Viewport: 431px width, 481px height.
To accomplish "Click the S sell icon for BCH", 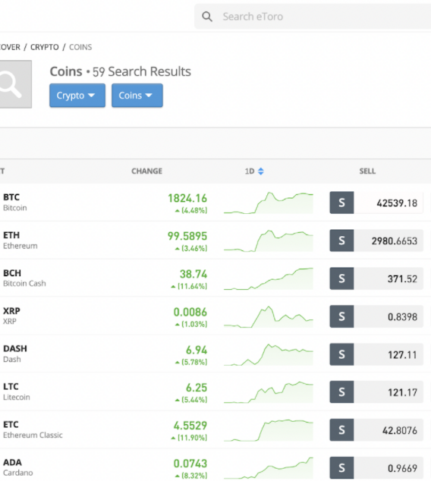I will point(342,278).
